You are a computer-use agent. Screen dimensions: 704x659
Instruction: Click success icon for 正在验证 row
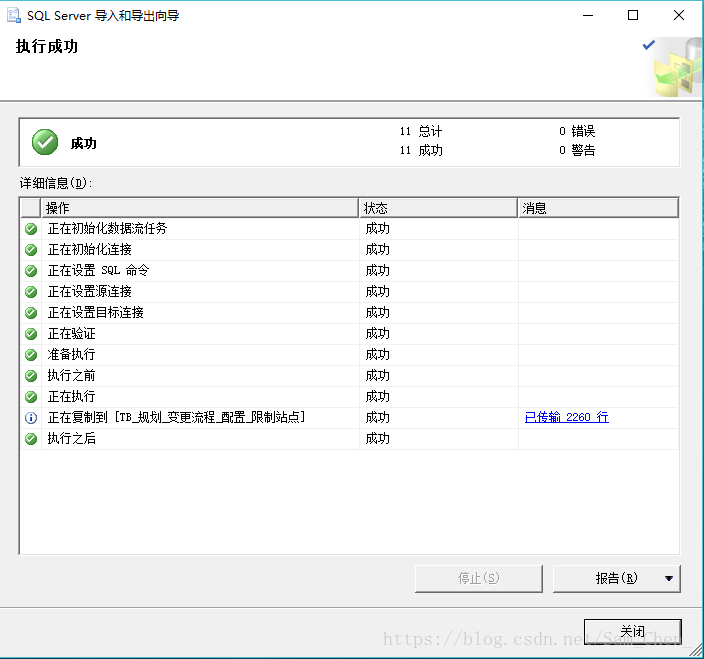31,334
